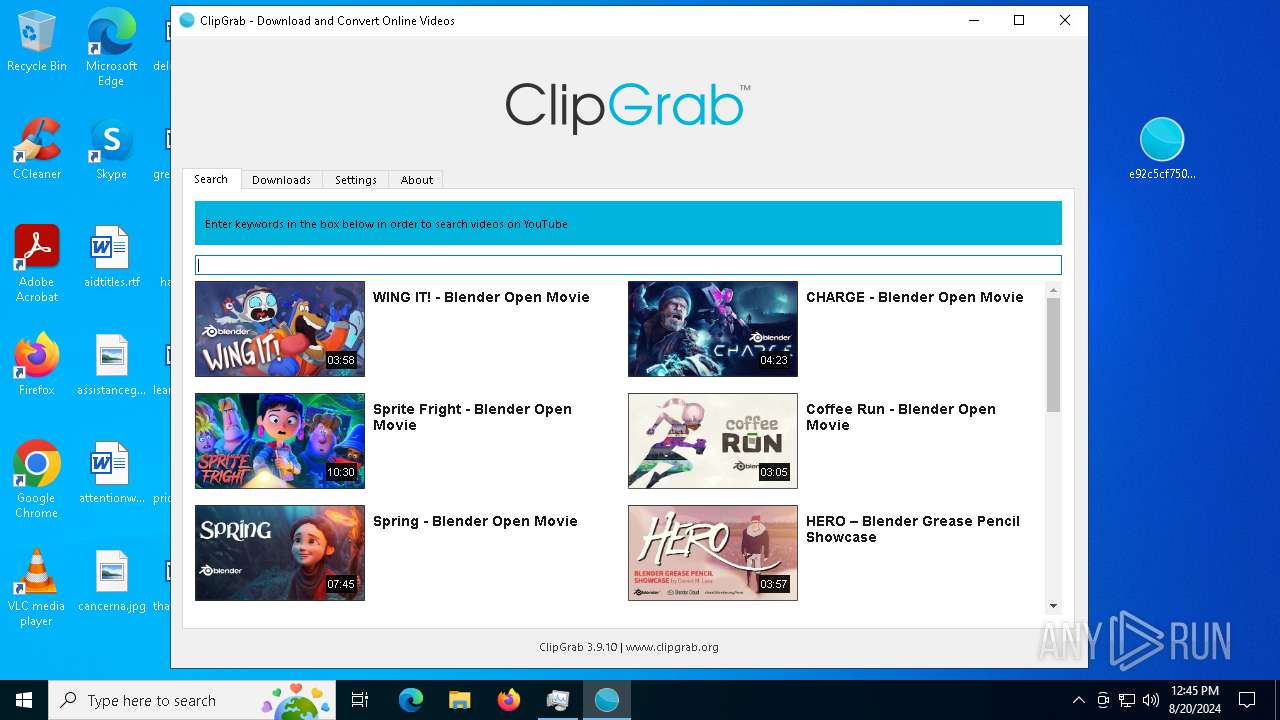
Task: Select the Adobe Acrobat desktop icon
Action: click(37, 264)
